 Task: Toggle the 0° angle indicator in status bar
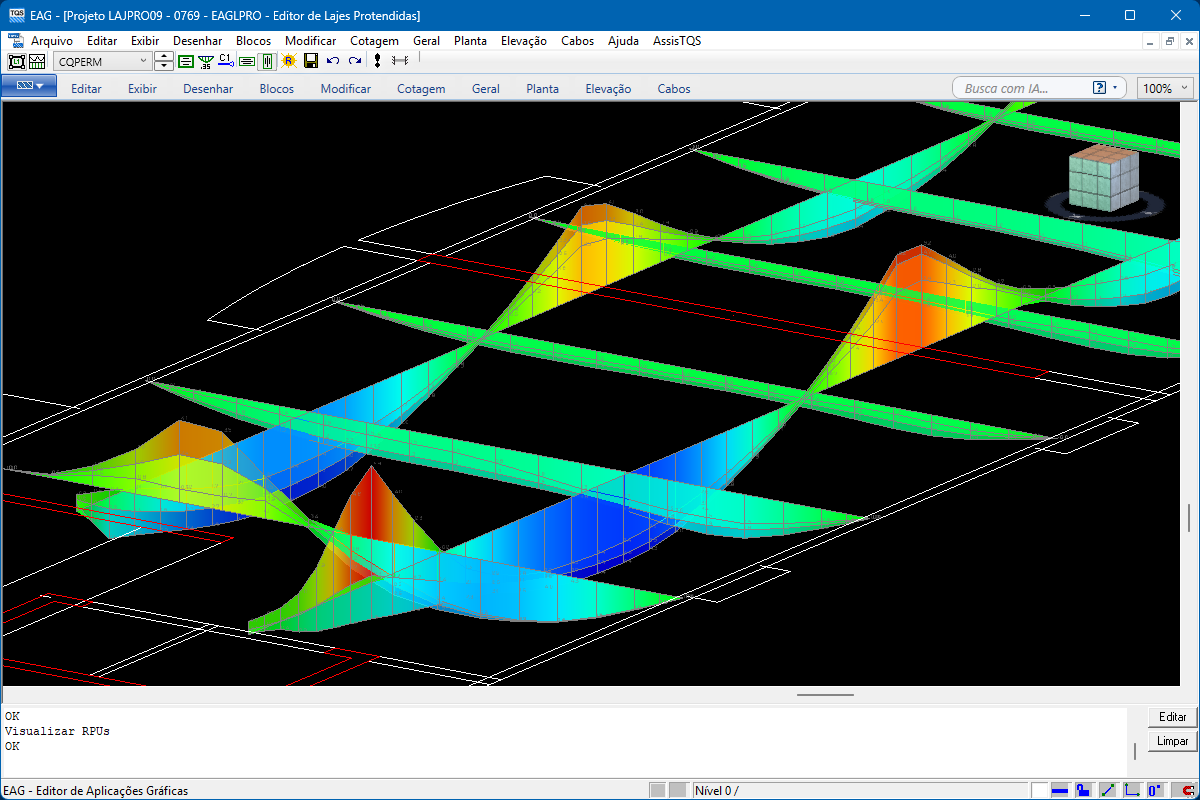[x=1156, y=790]
